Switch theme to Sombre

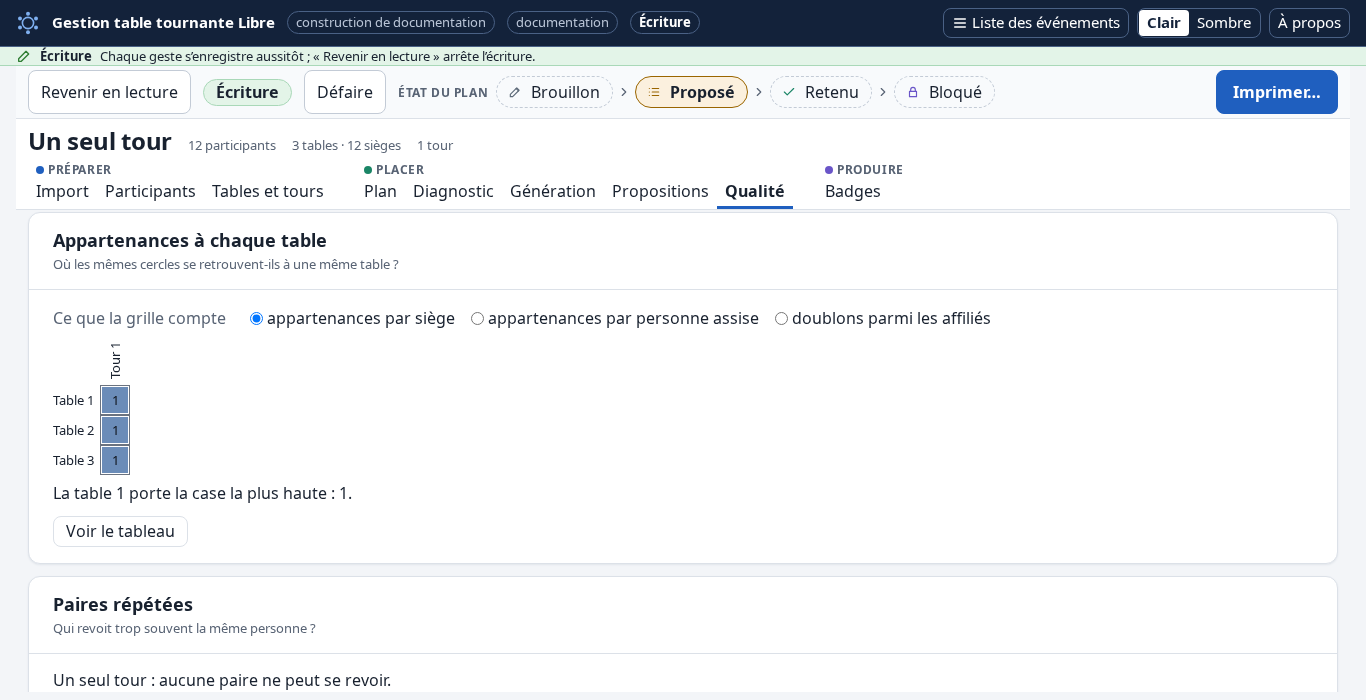click(1224, 23)
